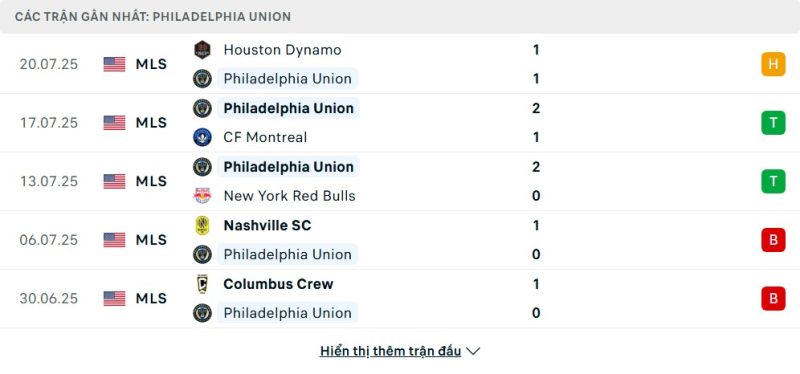The width and height of the screenshot is (800, 374).
Task: Click the MLS league label on 17.07.25 row
Action: click(x=151, y=123)
